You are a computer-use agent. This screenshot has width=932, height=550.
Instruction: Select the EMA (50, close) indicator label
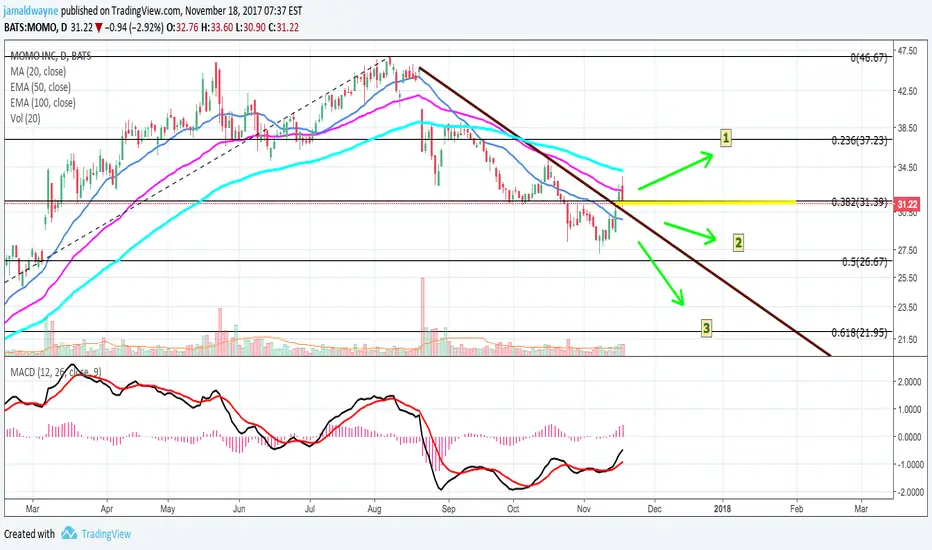(x=40, y=87)
